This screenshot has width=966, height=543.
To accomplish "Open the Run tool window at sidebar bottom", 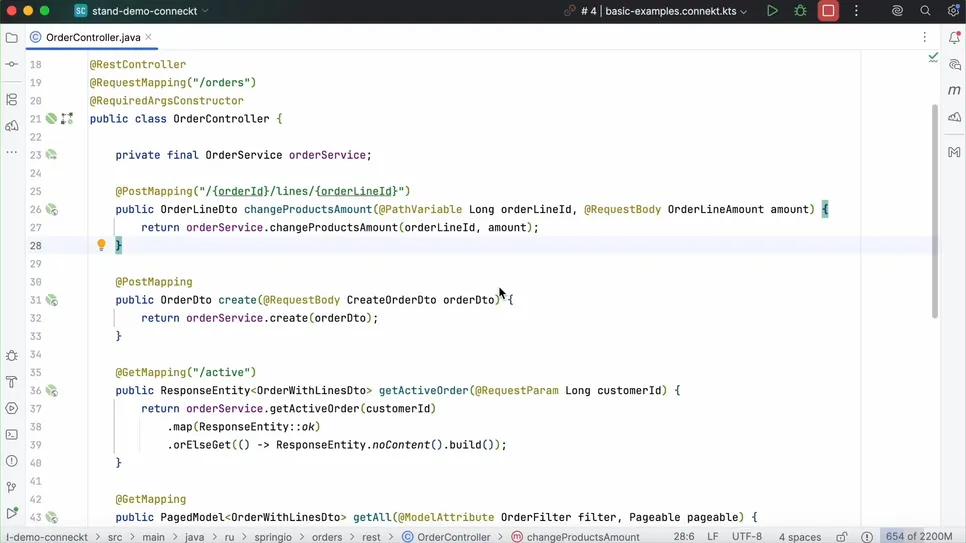I will (12, 513).
